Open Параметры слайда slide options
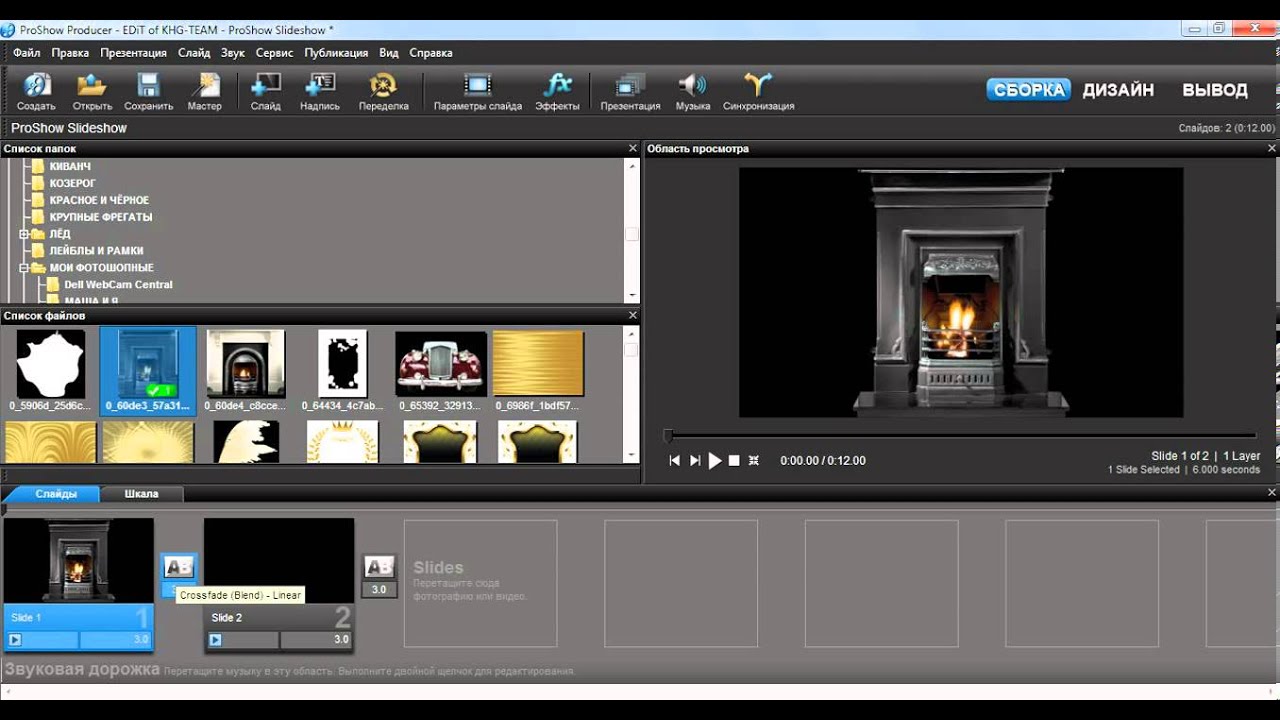Viewport: 1280px width, 720px height. point(478,90)
